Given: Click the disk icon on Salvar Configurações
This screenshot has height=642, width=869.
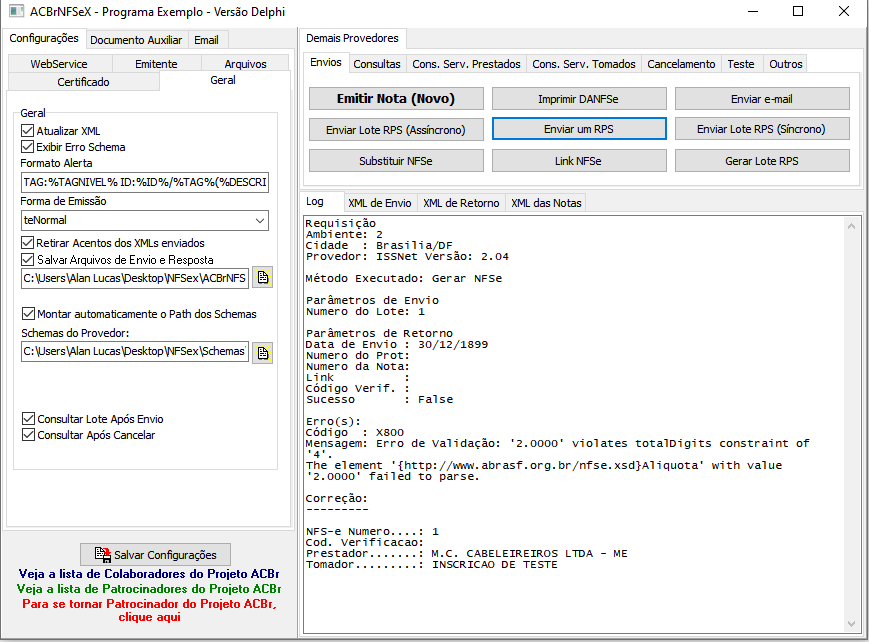Looking at the screenshot, I should pyautogui.click(x=103, y=554).
